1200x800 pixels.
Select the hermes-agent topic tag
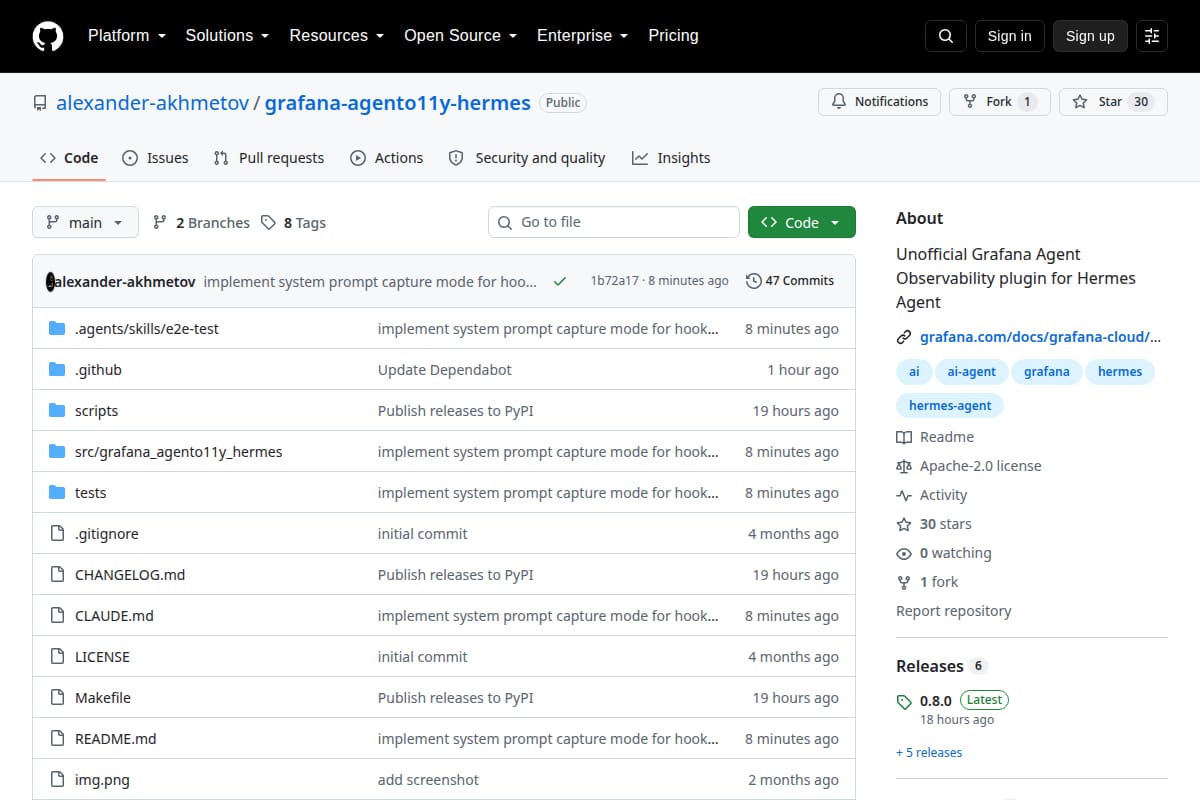[950, 406]
